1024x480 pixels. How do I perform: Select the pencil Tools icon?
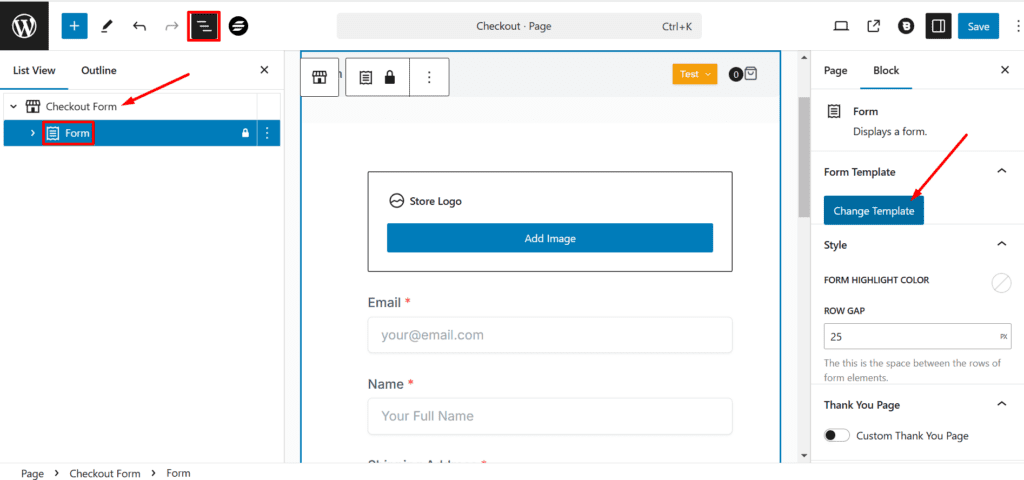pyautogui.click(x=107, y=26)
